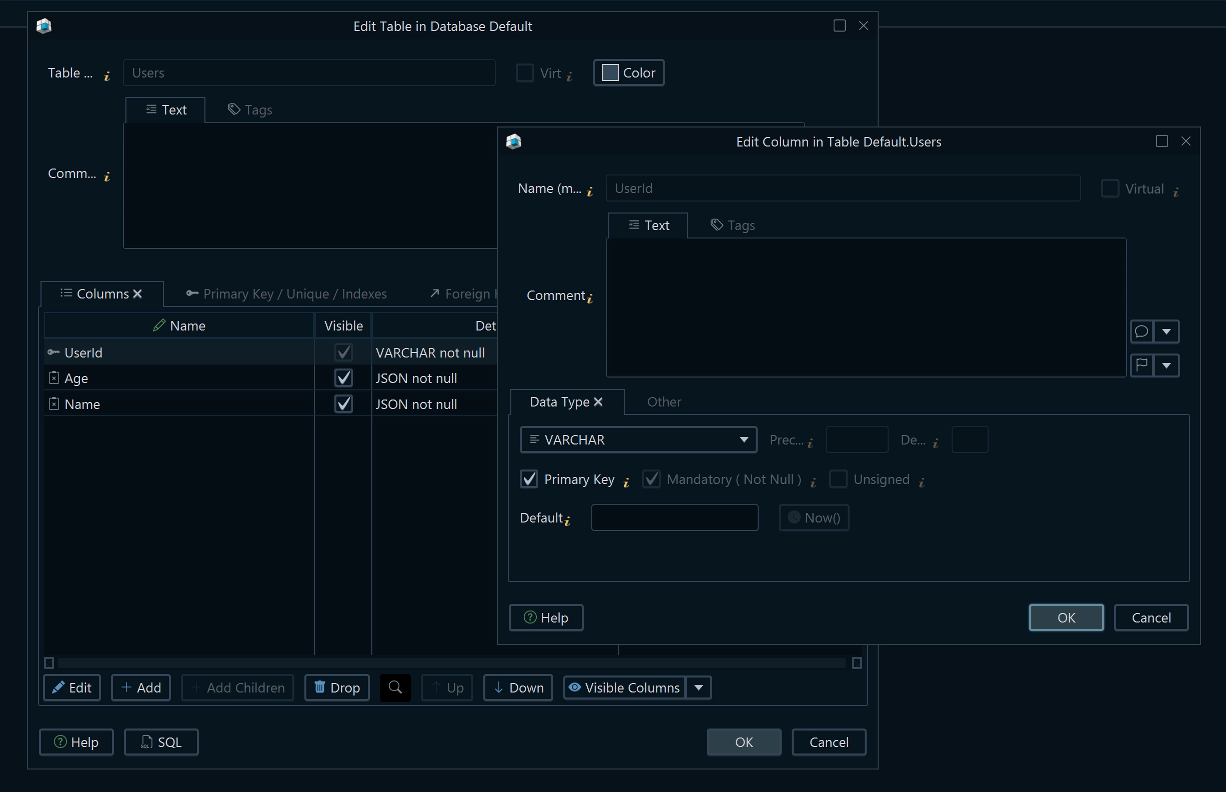Screen dimensions: 1226x792
Task: Click the flag icon in column dialog
Action: tap(1141, 365)
